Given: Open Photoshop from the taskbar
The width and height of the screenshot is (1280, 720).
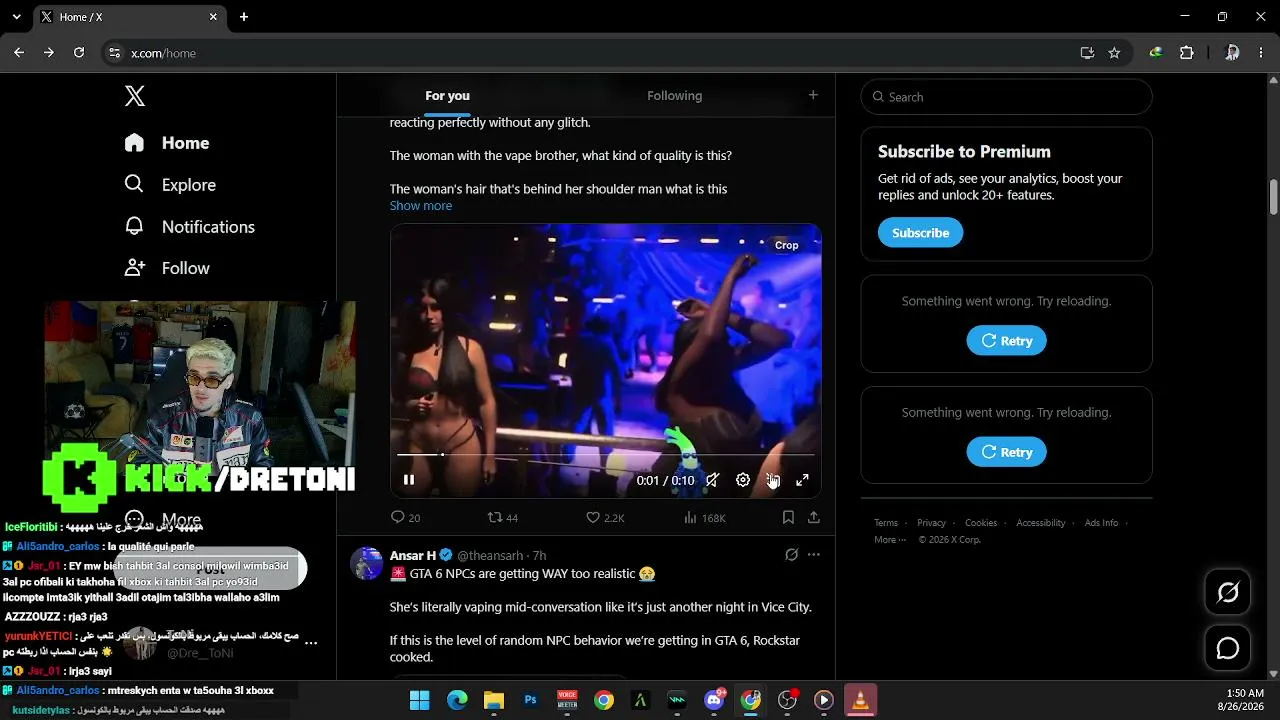Looking at the screenshot, I should pos(531,700).
